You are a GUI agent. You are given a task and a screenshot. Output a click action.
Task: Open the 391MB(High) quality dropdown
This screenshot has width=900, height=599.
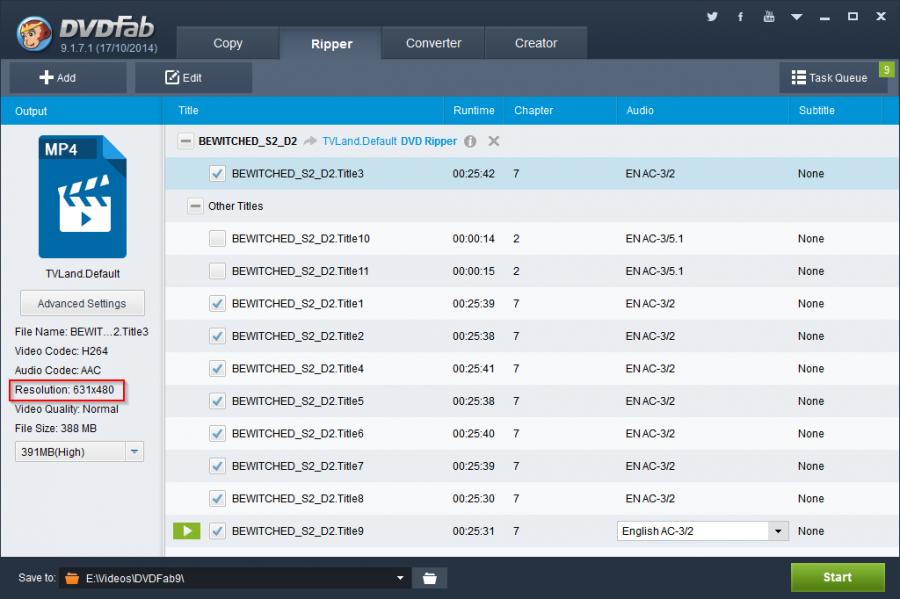tap(79, 452)
